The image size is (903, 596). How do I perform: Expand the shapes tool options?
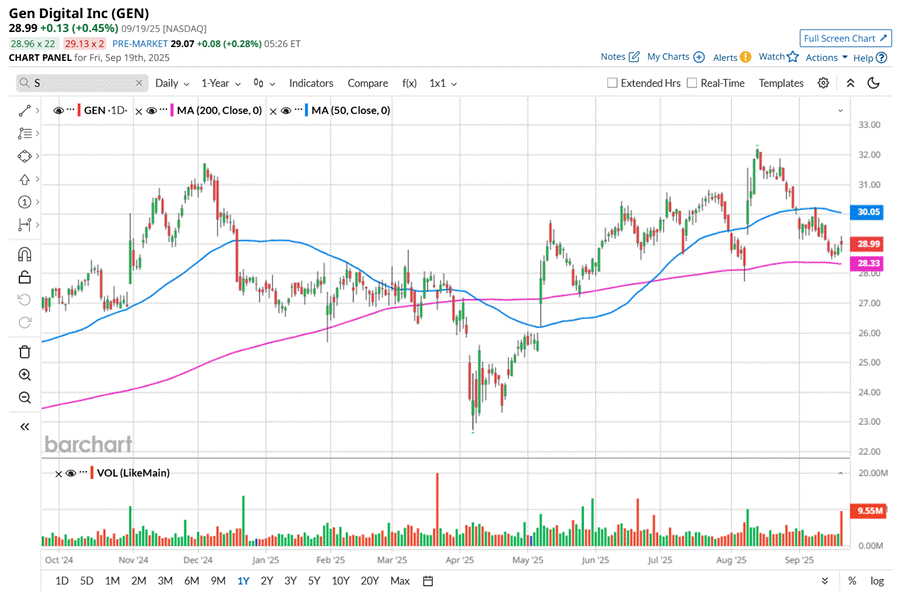(37, 156)
